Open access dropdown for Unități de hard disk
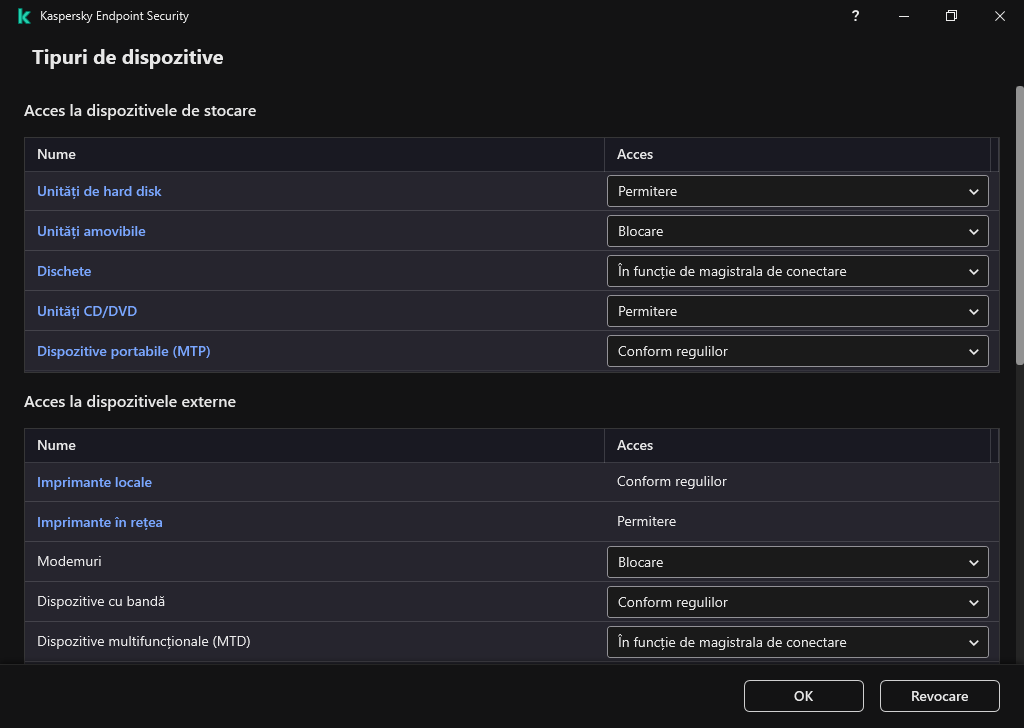This screenshot has height=728, width=1024. 797,191
